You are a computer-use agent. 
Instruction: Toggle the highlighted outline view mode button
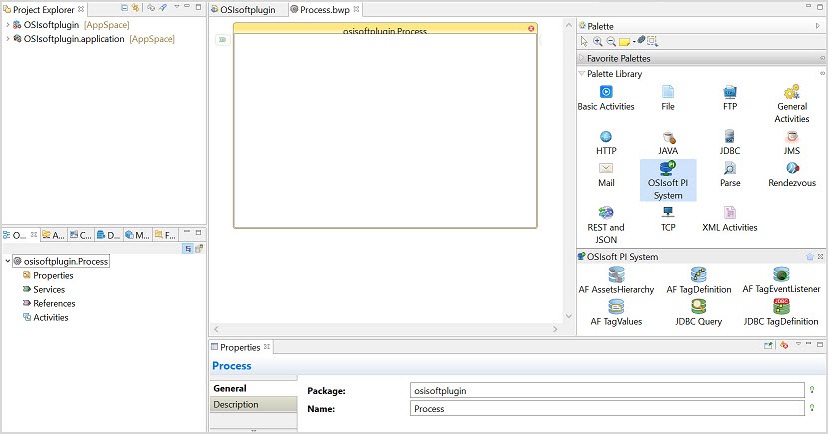188,248
